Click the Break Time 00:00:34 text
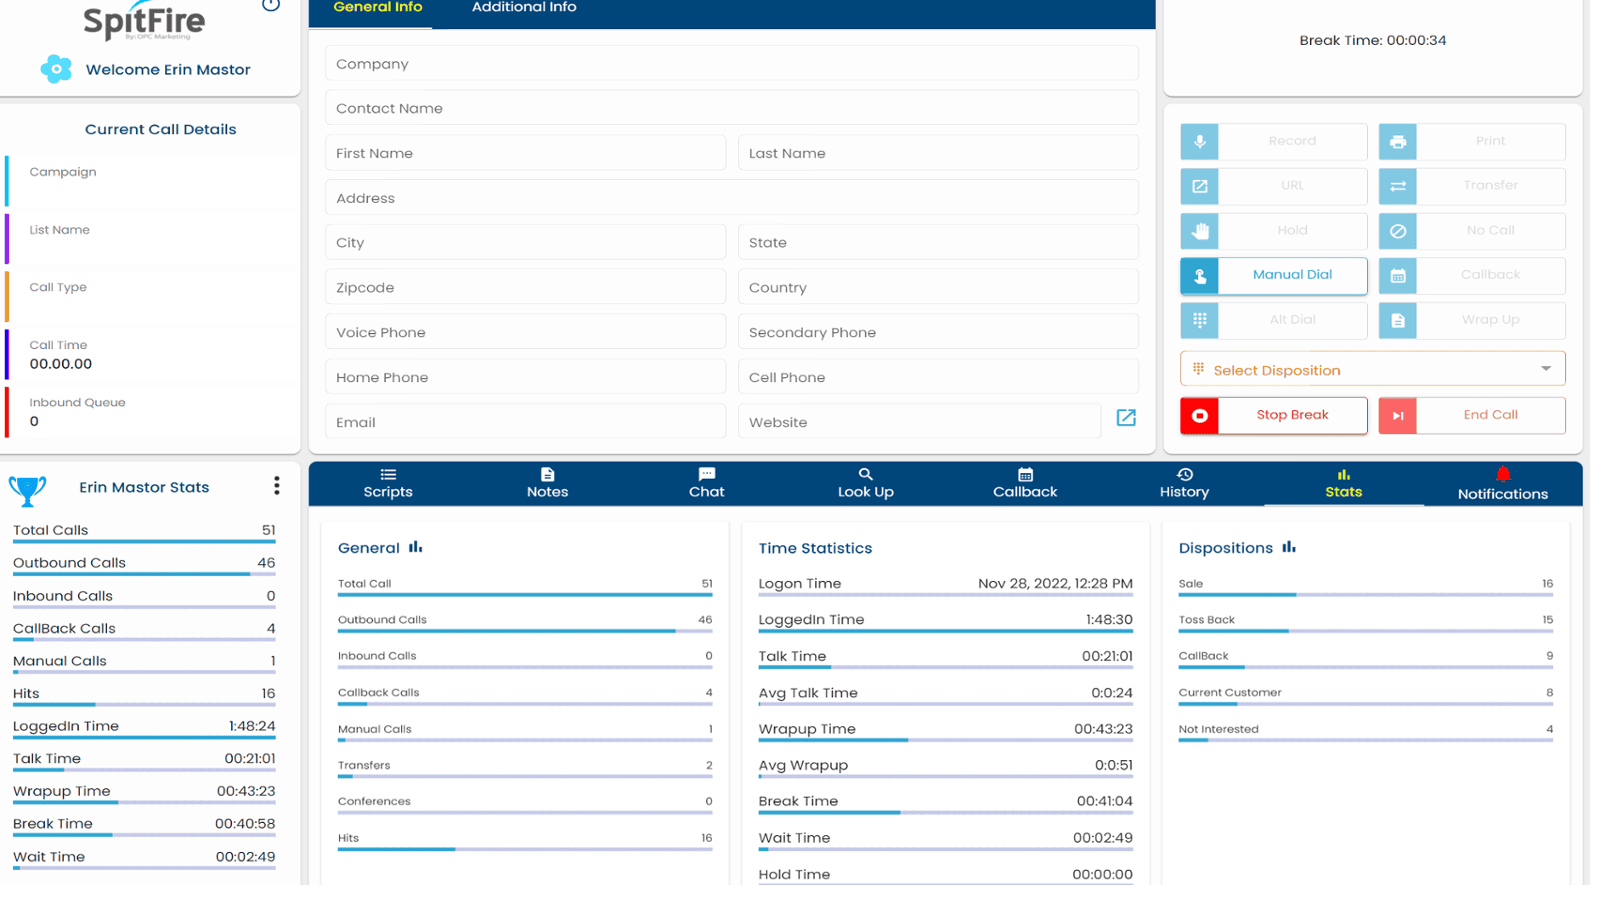The height and width of the screenshot is (914, 1600). point(1372,40)
